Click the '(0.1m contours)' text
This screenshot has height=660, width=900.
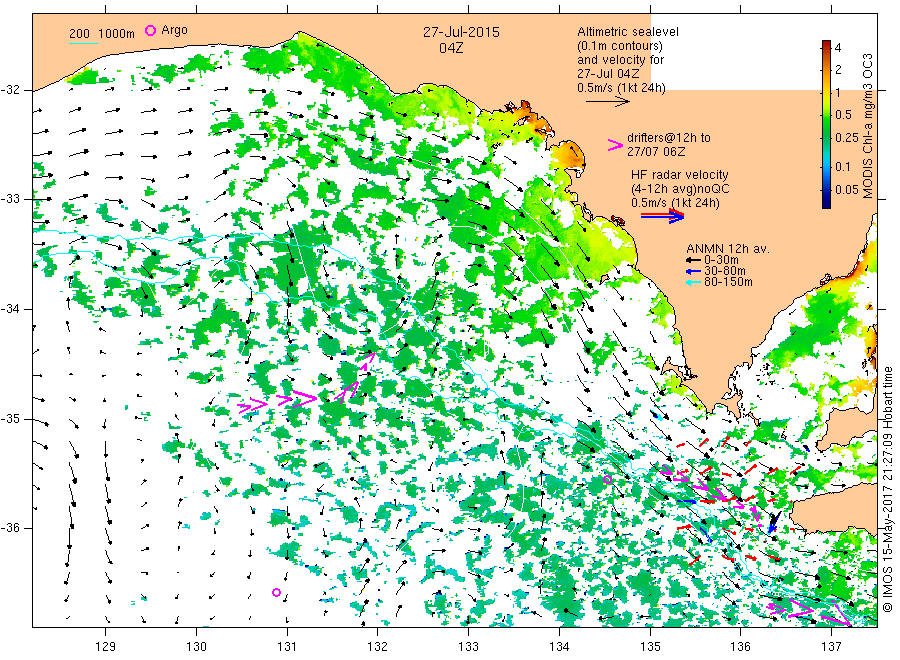pyautogui.click(x=620, y=46)
